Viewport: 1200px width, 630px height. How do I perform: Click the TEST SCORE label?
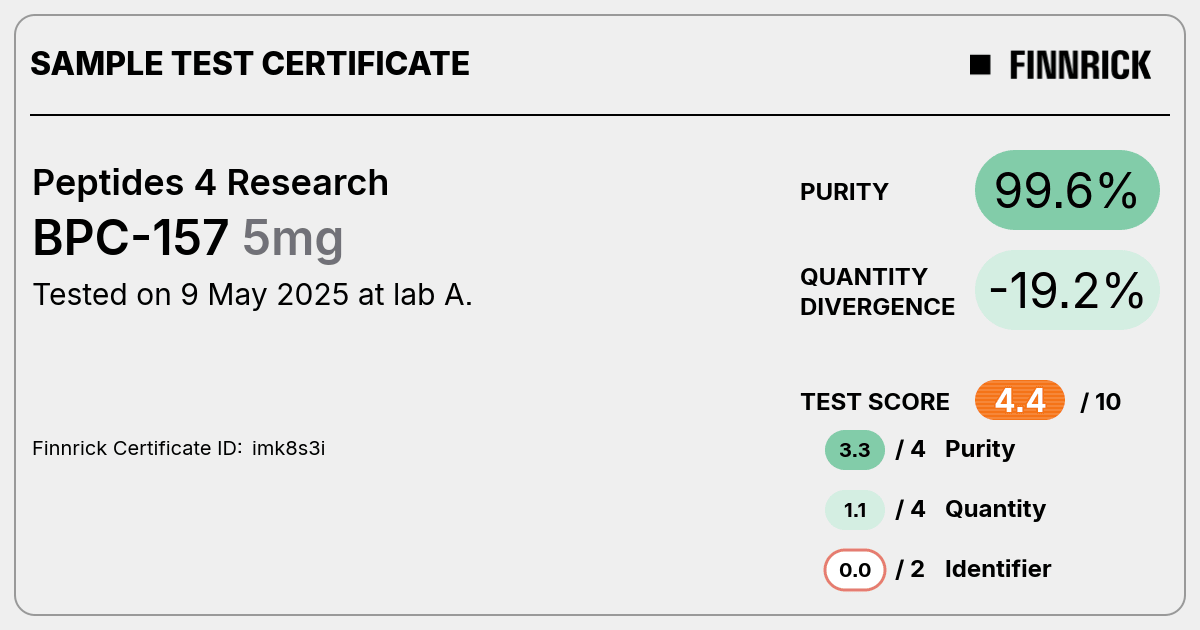(875, 402)
